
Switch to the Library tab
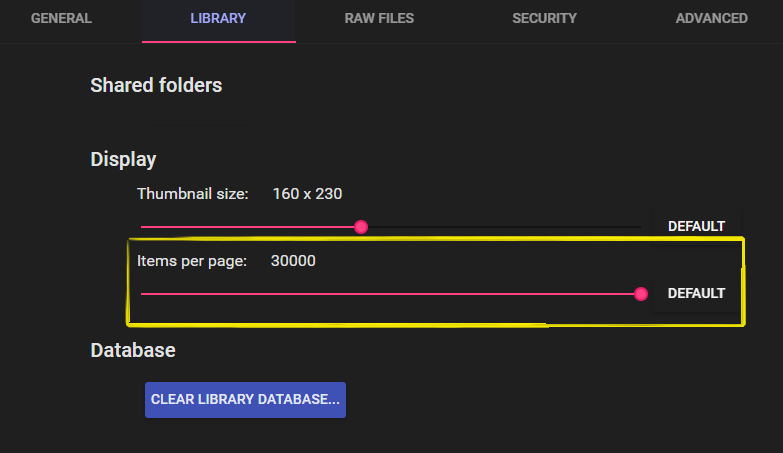click(x=218, y=18)
